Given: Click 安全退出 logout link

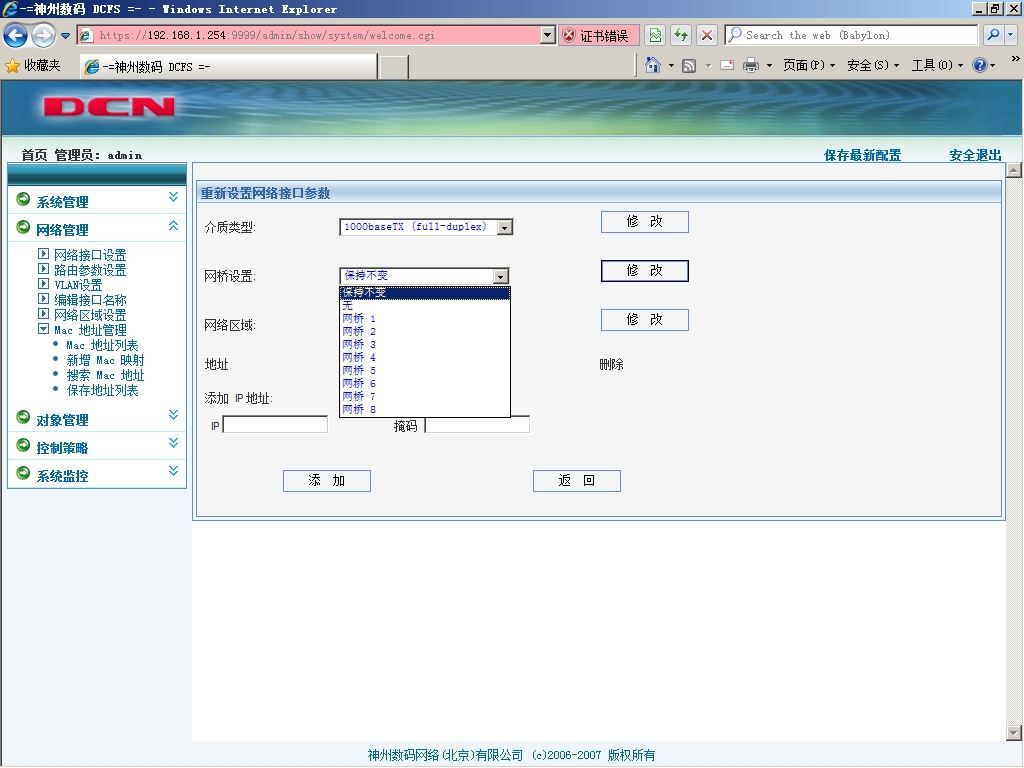Looking at the screenshot, I should pyautogui.click(x=975, y=155).
